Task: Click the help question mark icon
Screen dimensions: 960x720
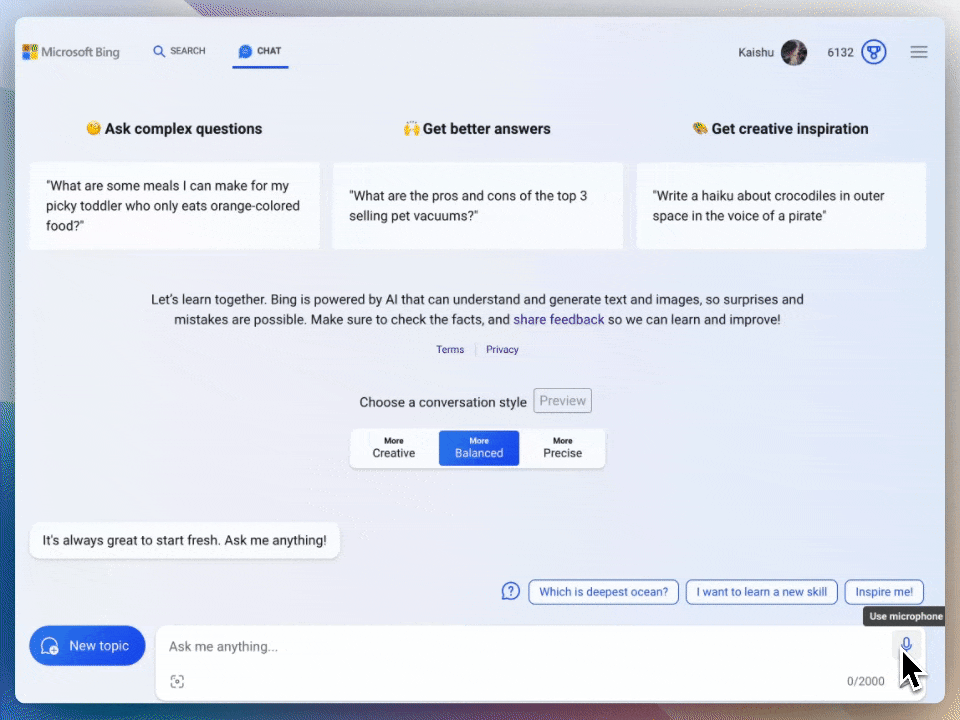Action: [511, 591]
